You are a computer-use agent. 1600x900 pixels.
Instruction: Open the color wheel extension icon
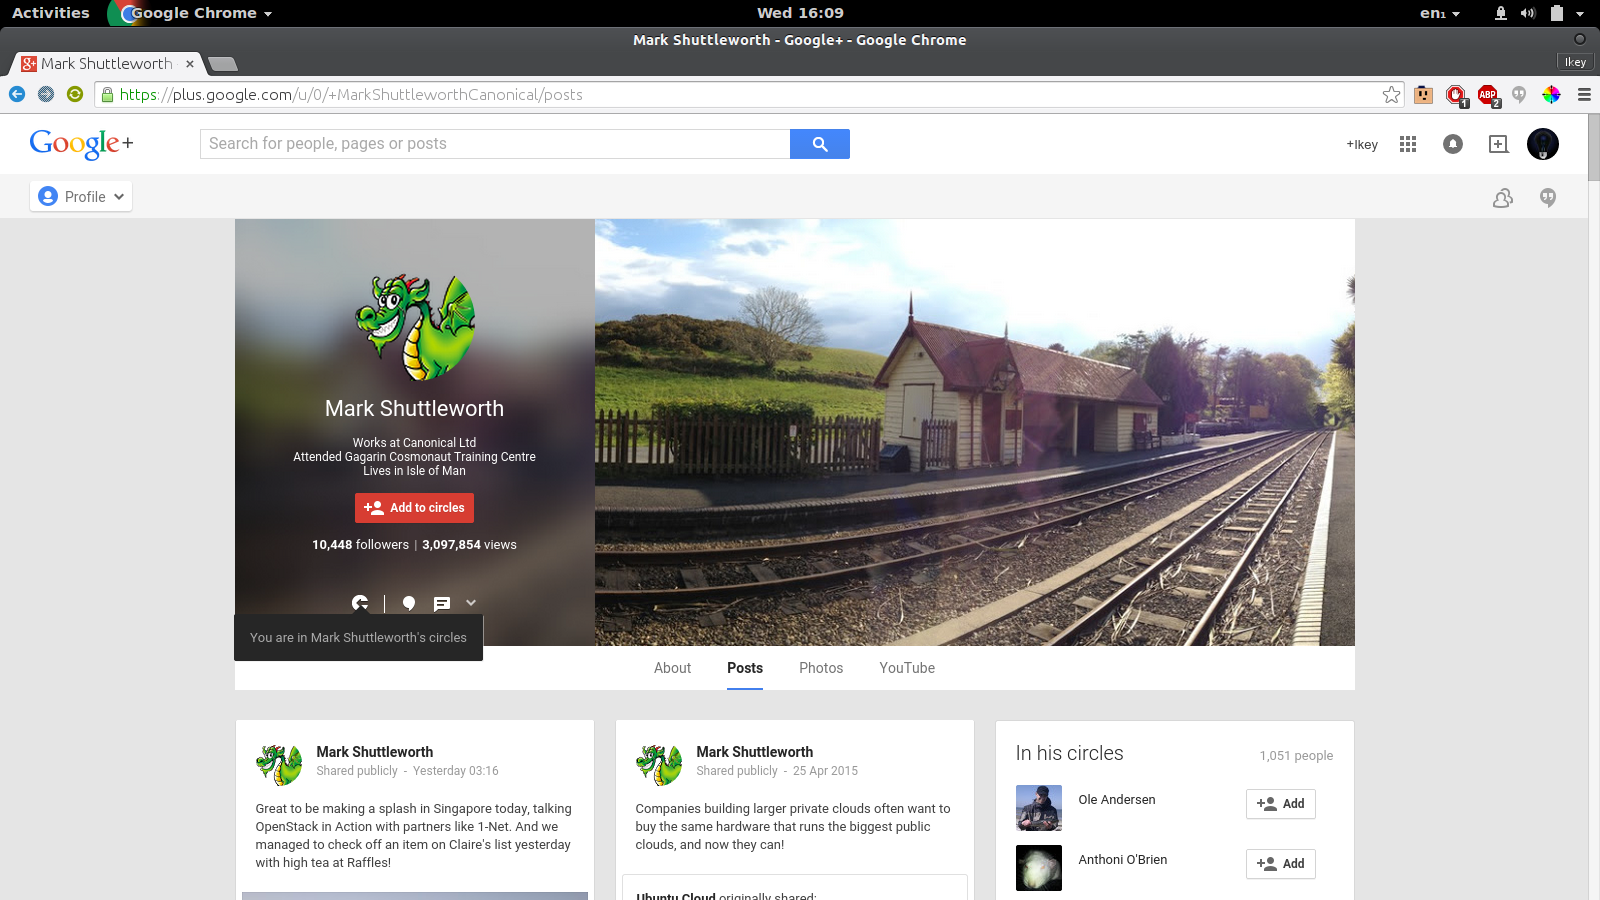tap(1551, 94)
